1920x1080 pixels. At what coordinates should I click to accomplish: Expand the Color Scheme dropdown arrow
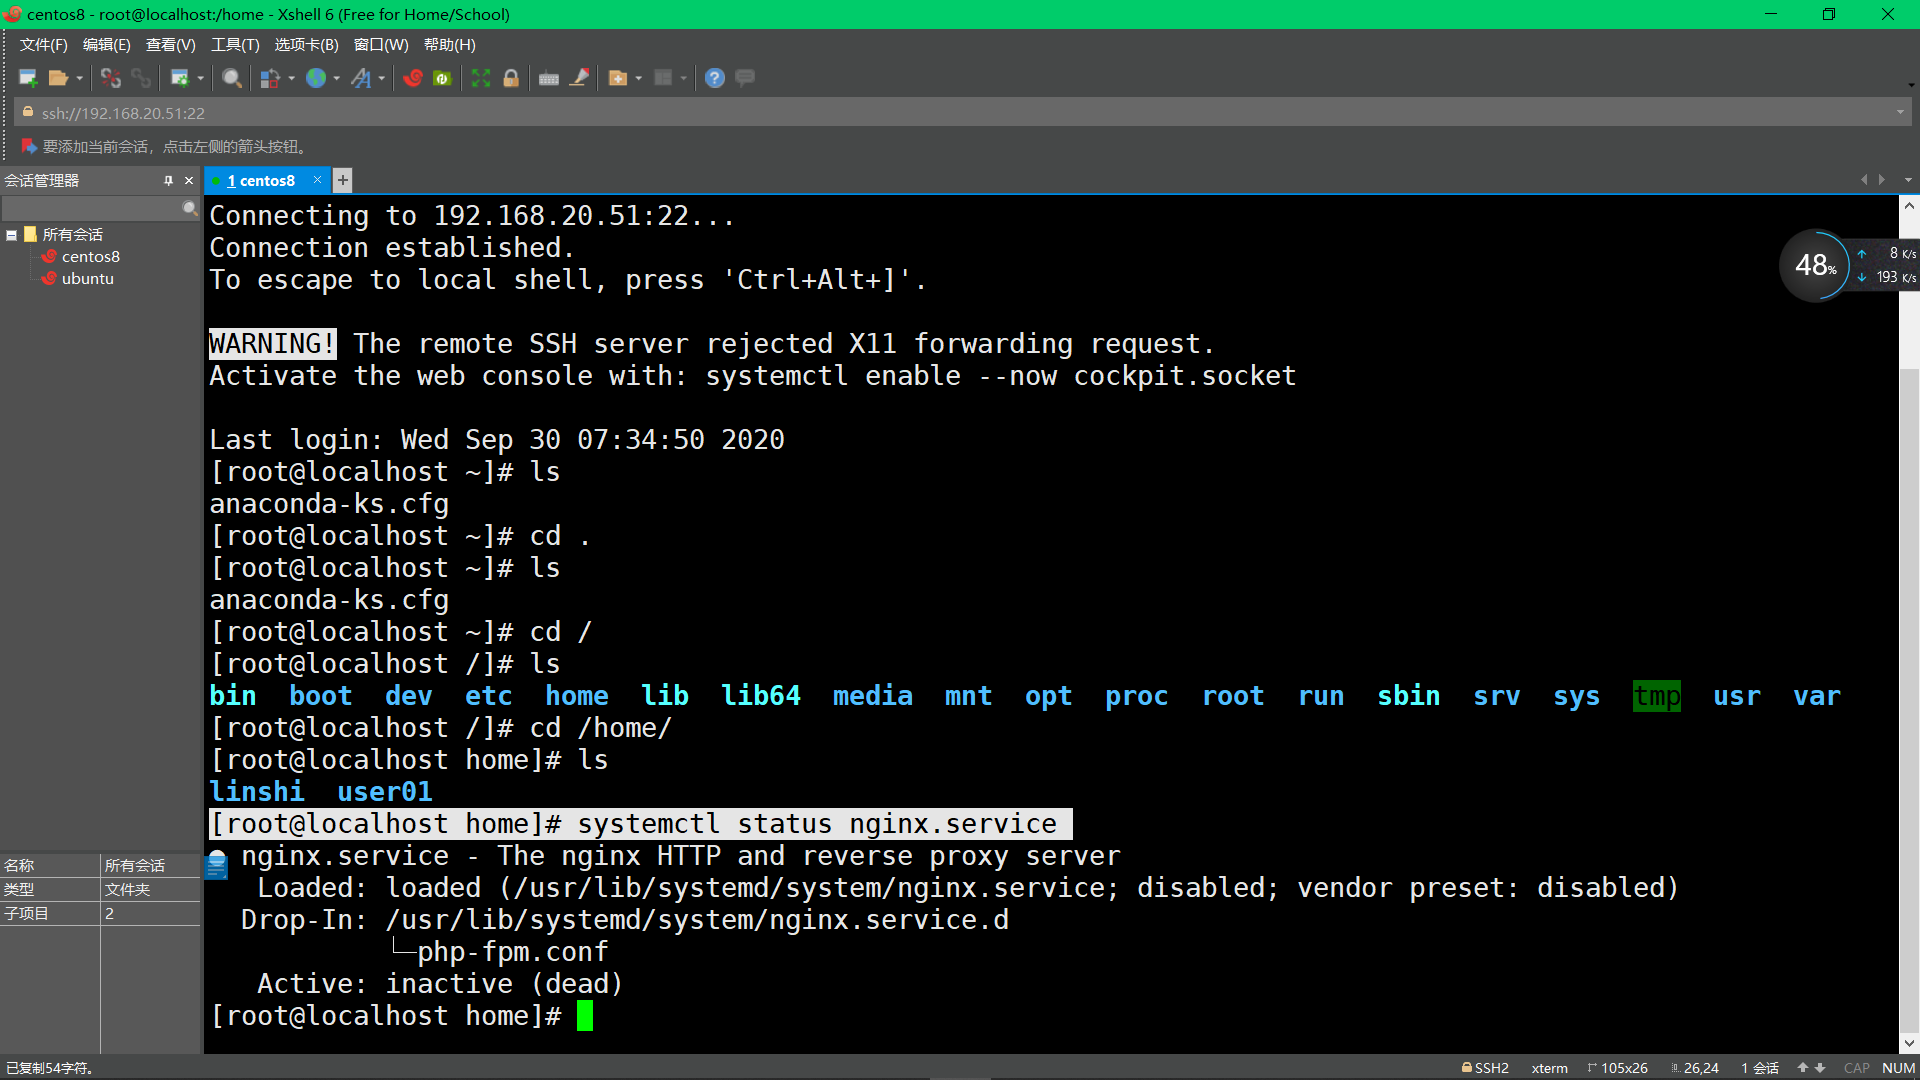tap(292, 78)
